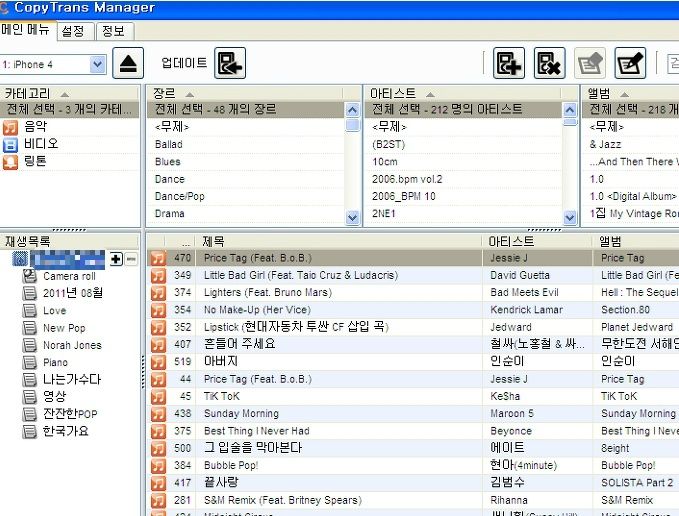Add tracks with the plus icon
Screen dimensions: 679x516
(509, 63)
